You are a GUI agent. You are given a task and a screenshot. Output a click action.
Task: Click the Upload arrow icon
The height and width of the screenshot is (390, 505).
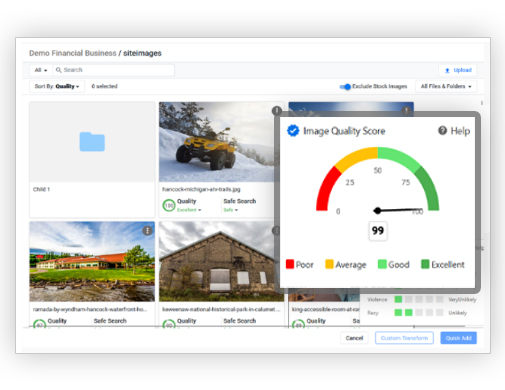point(447,70)
